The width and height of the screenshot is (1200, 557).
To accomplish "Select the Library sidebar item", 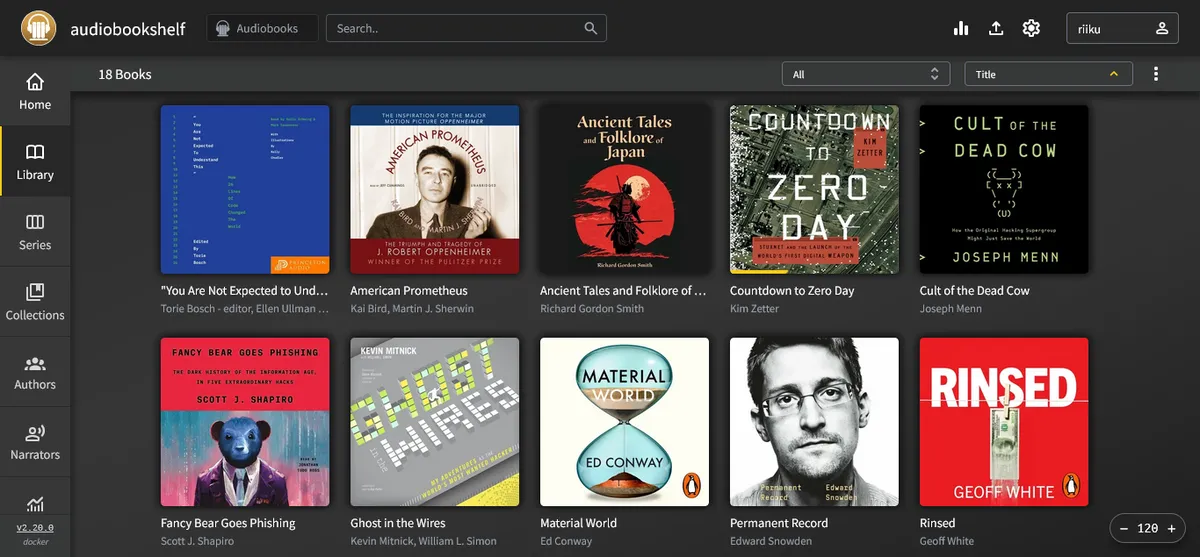I will coord(35,161).
